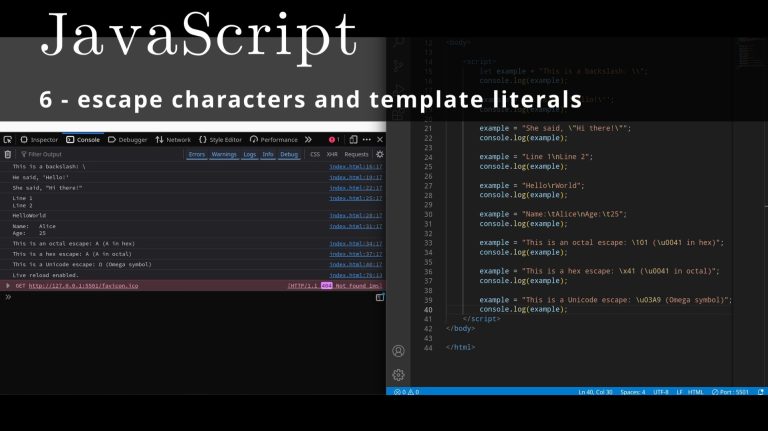Screen dimensions: 768x431
Task: Place cursor on closing script tag line
Action: [x=481, y=319]
